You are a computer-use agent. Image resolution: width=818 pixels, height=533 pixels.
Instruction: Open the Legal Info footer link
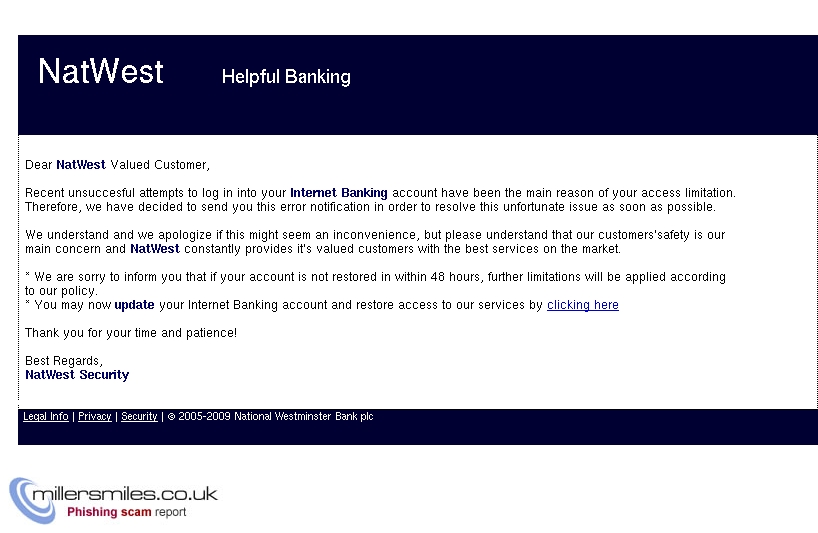click(46, 417)
